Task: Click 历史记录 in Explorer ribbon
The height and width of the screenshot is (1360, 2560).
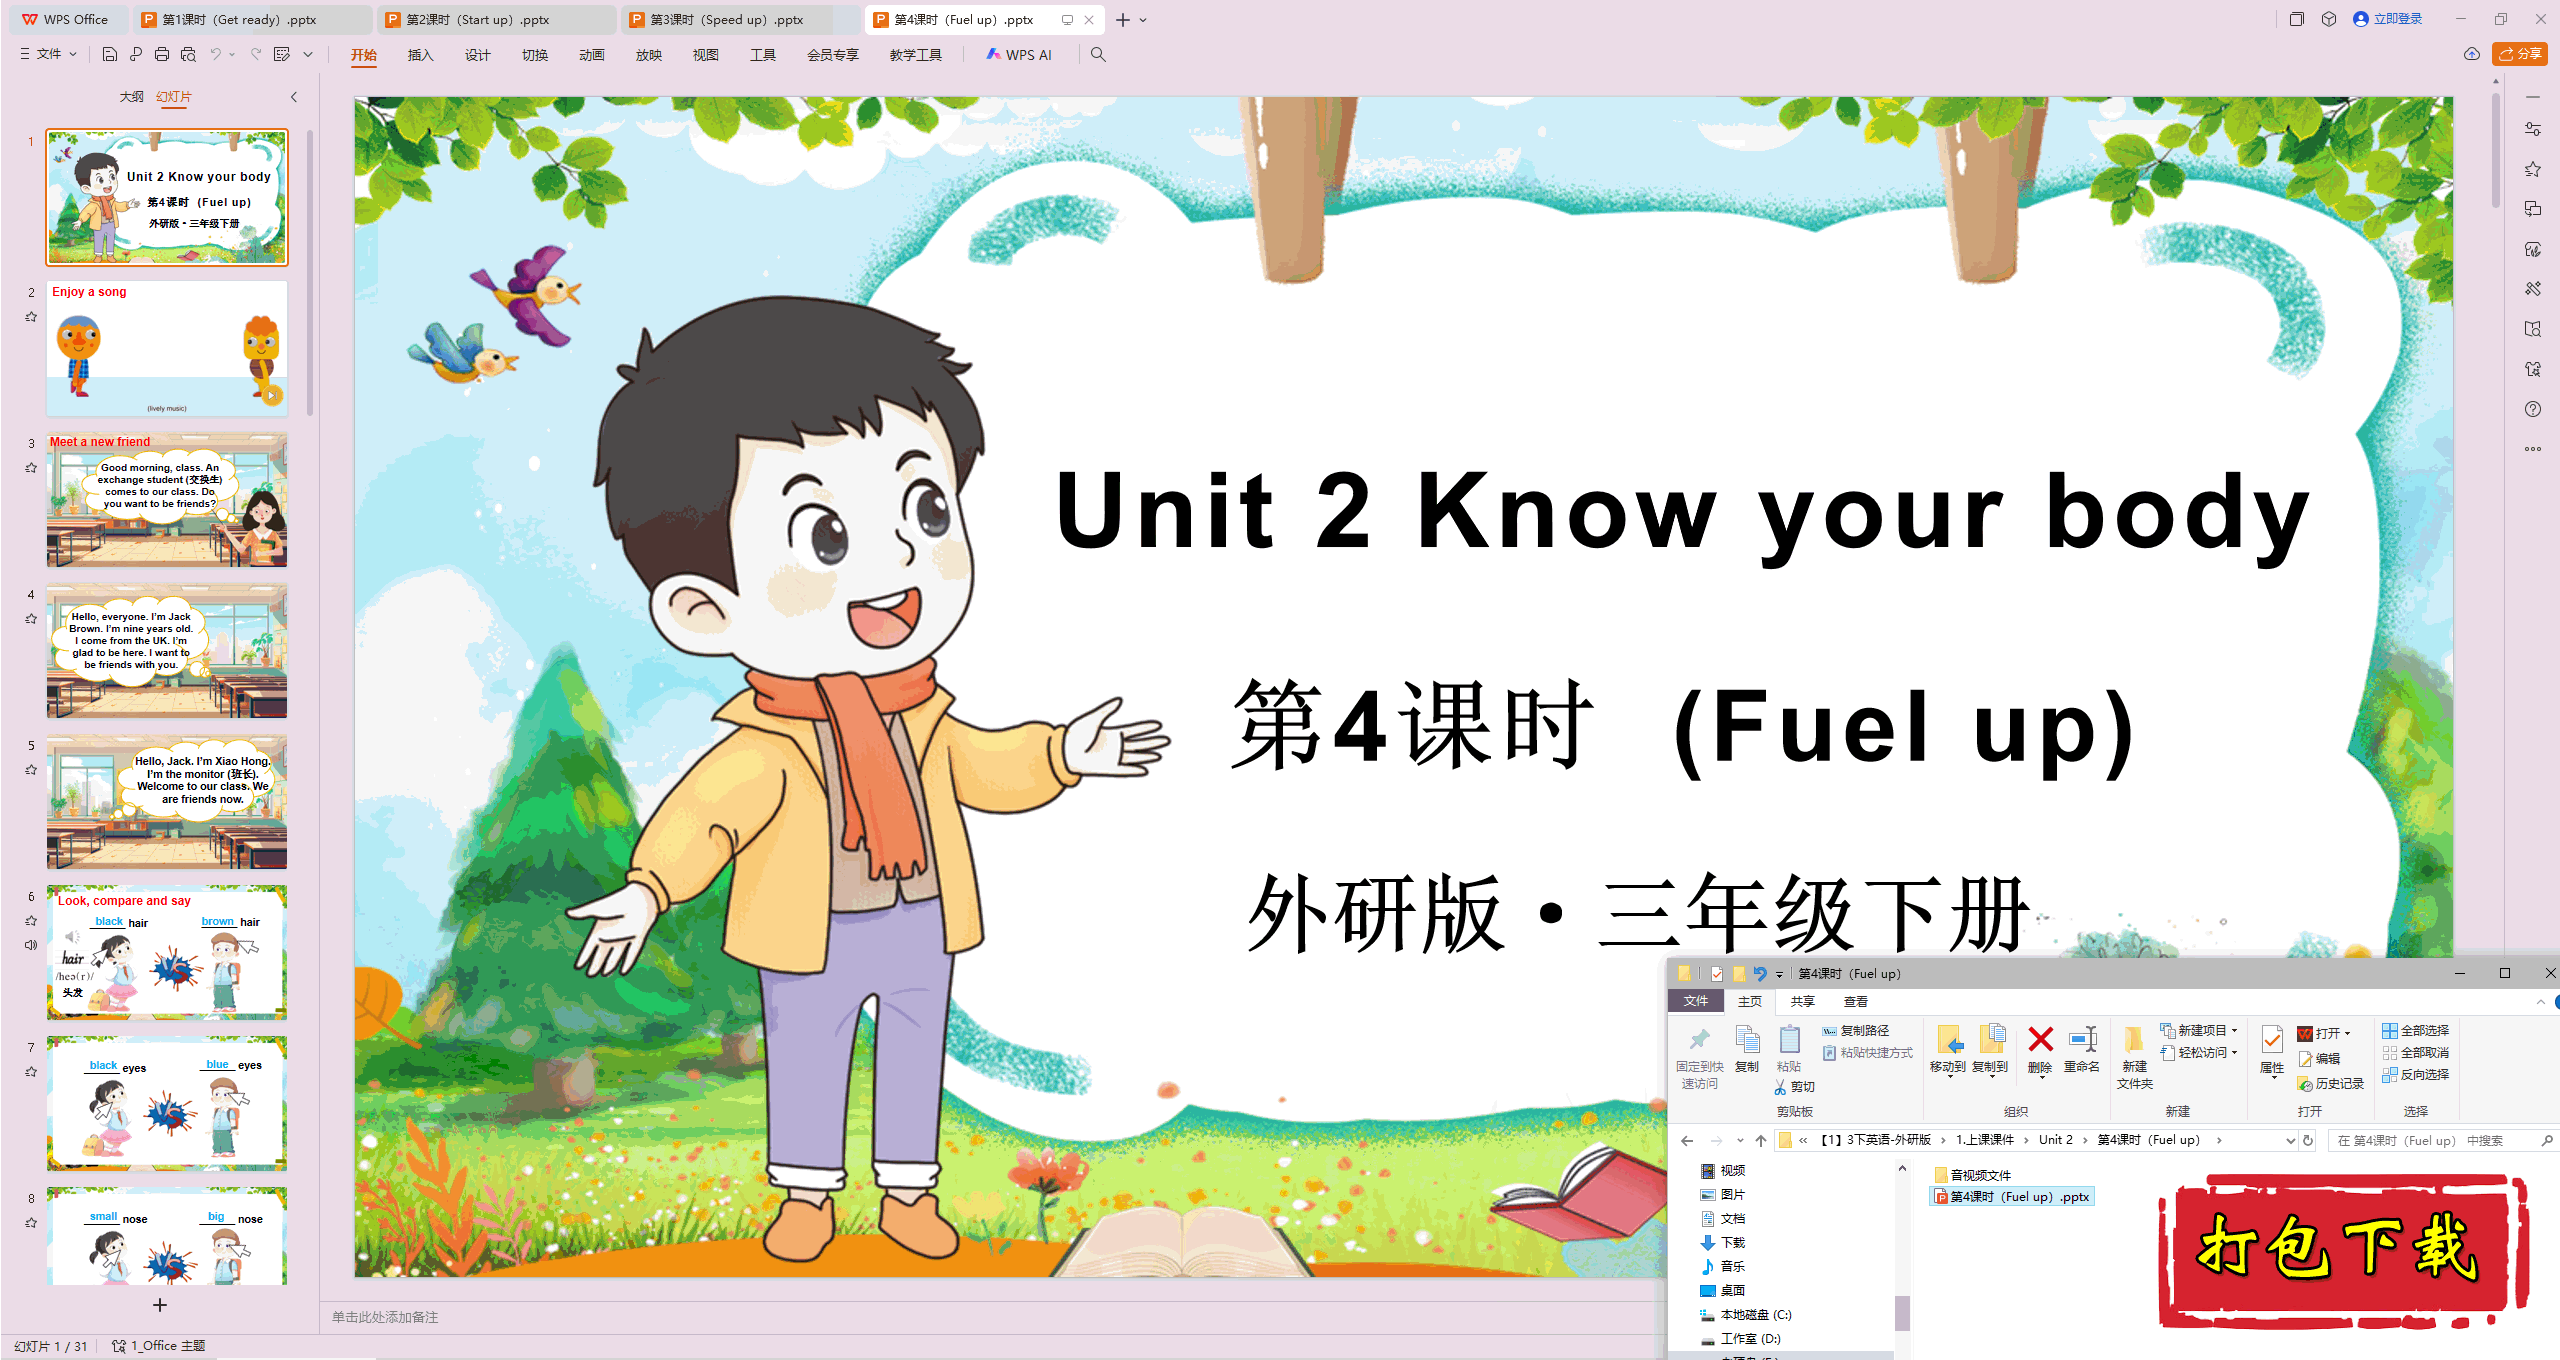Action: [x=2331, y=1084]
